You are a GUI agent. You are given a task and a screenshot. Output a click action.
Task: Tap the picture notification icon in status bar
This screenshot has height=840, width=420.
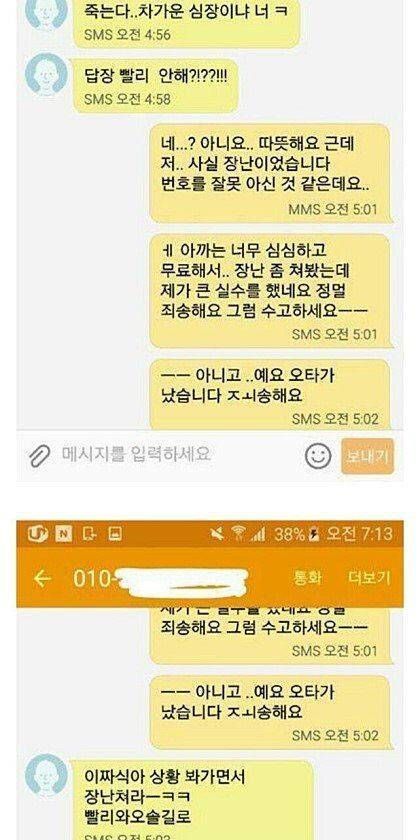point(115,534)
